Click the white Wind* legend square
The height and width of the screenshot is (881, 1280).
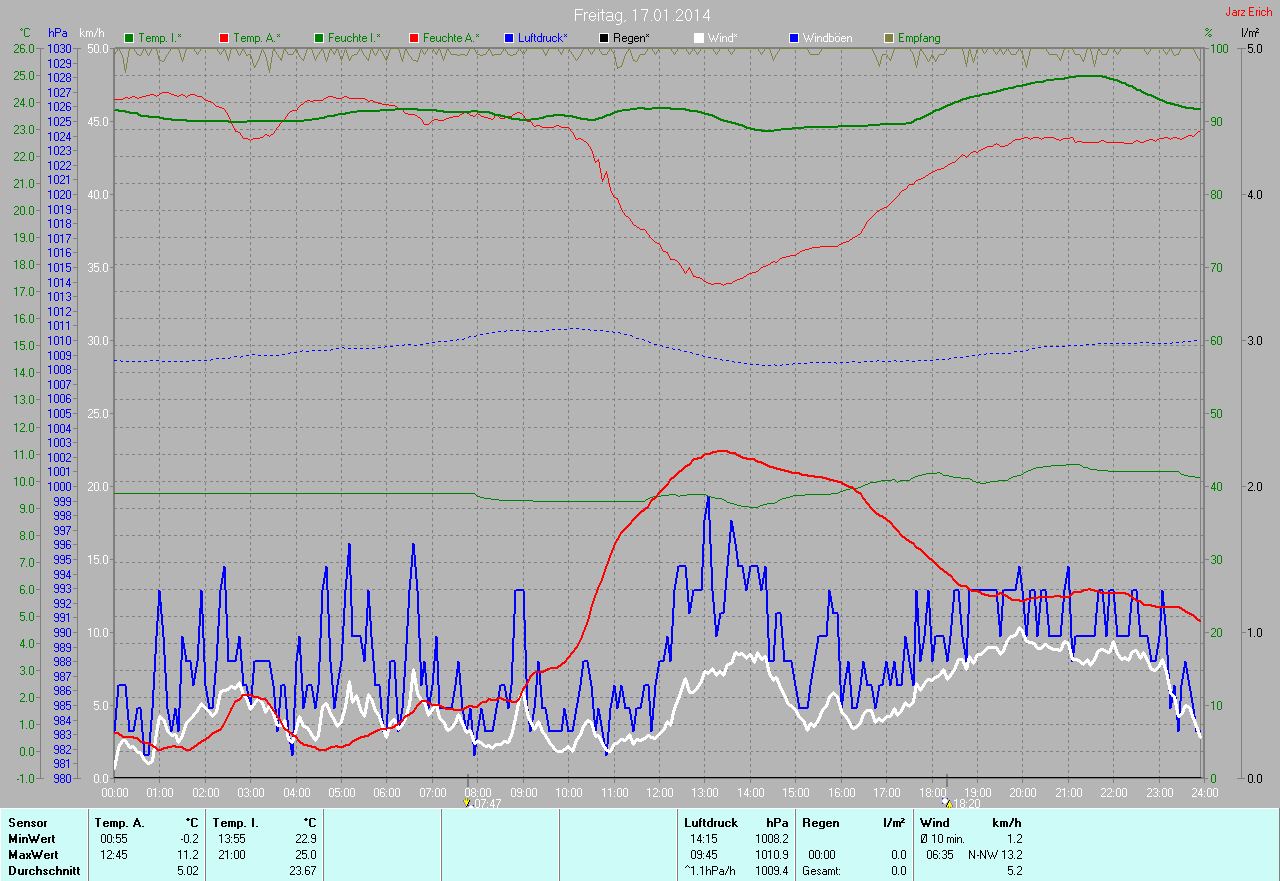[x=699, y=38]
